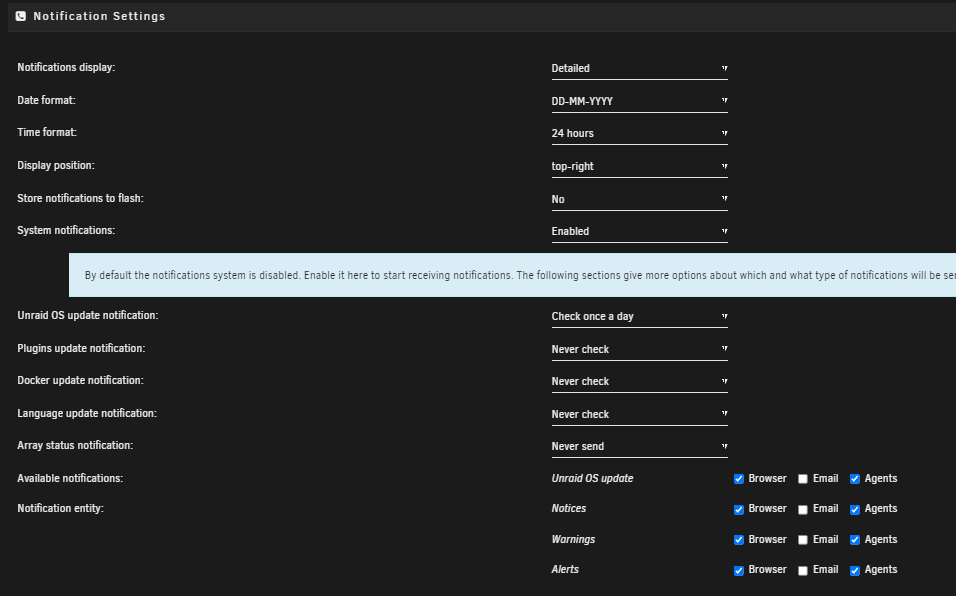Viewport: 956px width, 596px height.
Task: Open the Time format dropdown
Action: click(x=639, y=133)
